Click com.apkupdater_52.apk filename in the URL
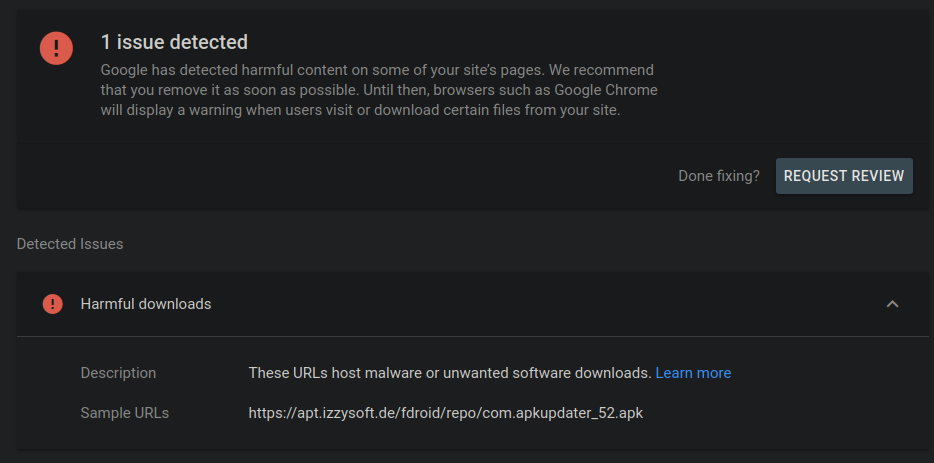This screenshot has height=463, width=934. click(563, 412)
